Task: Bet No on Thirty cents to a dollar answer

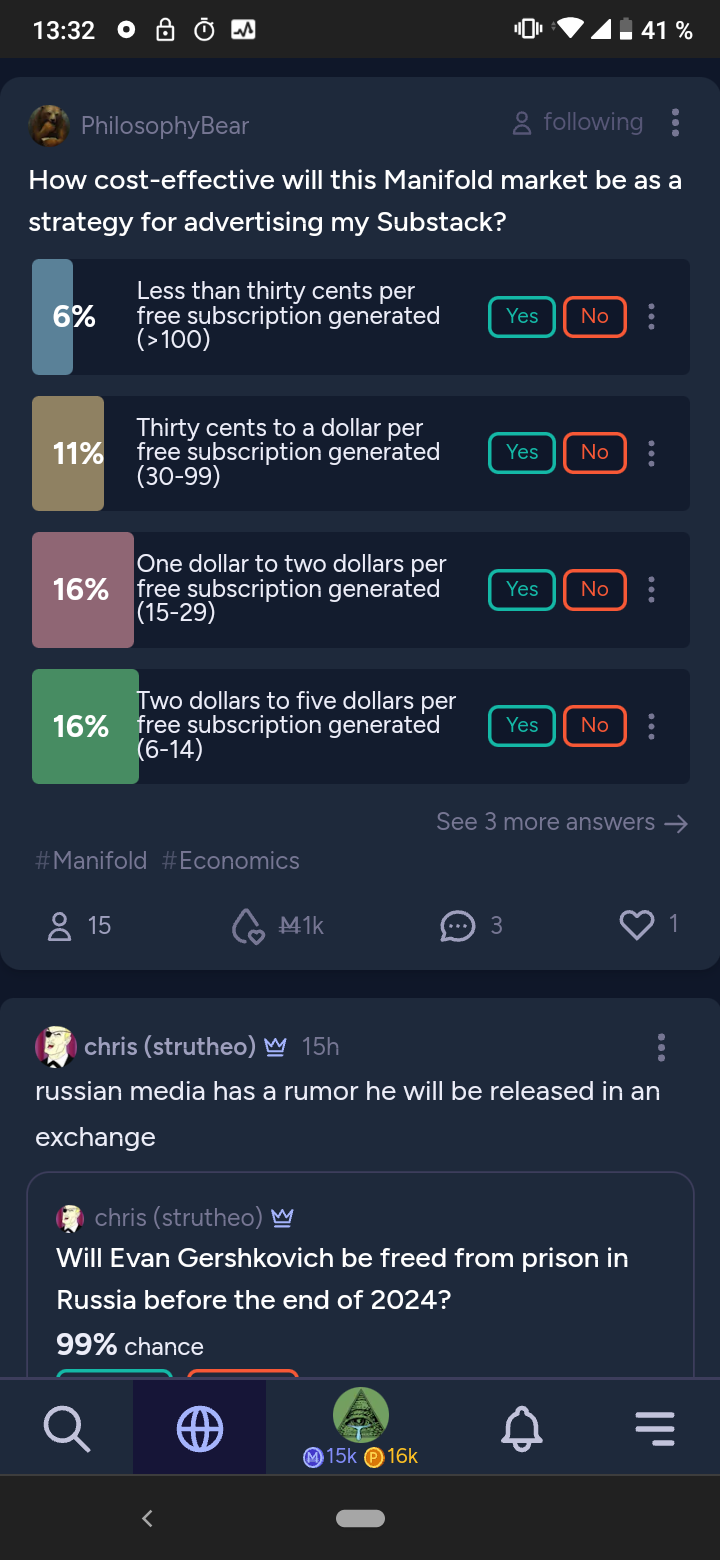Action: pyautogui.click(x=595, y=453)
